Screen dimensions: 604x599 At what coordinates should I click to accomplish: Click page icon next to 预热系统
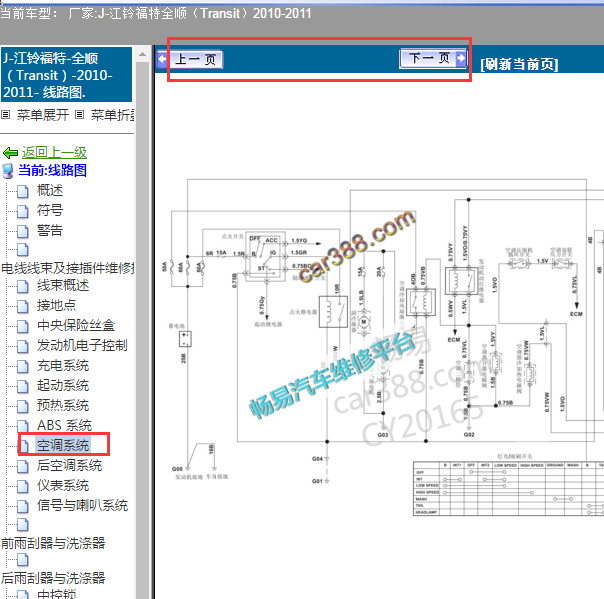pos(23,406)
